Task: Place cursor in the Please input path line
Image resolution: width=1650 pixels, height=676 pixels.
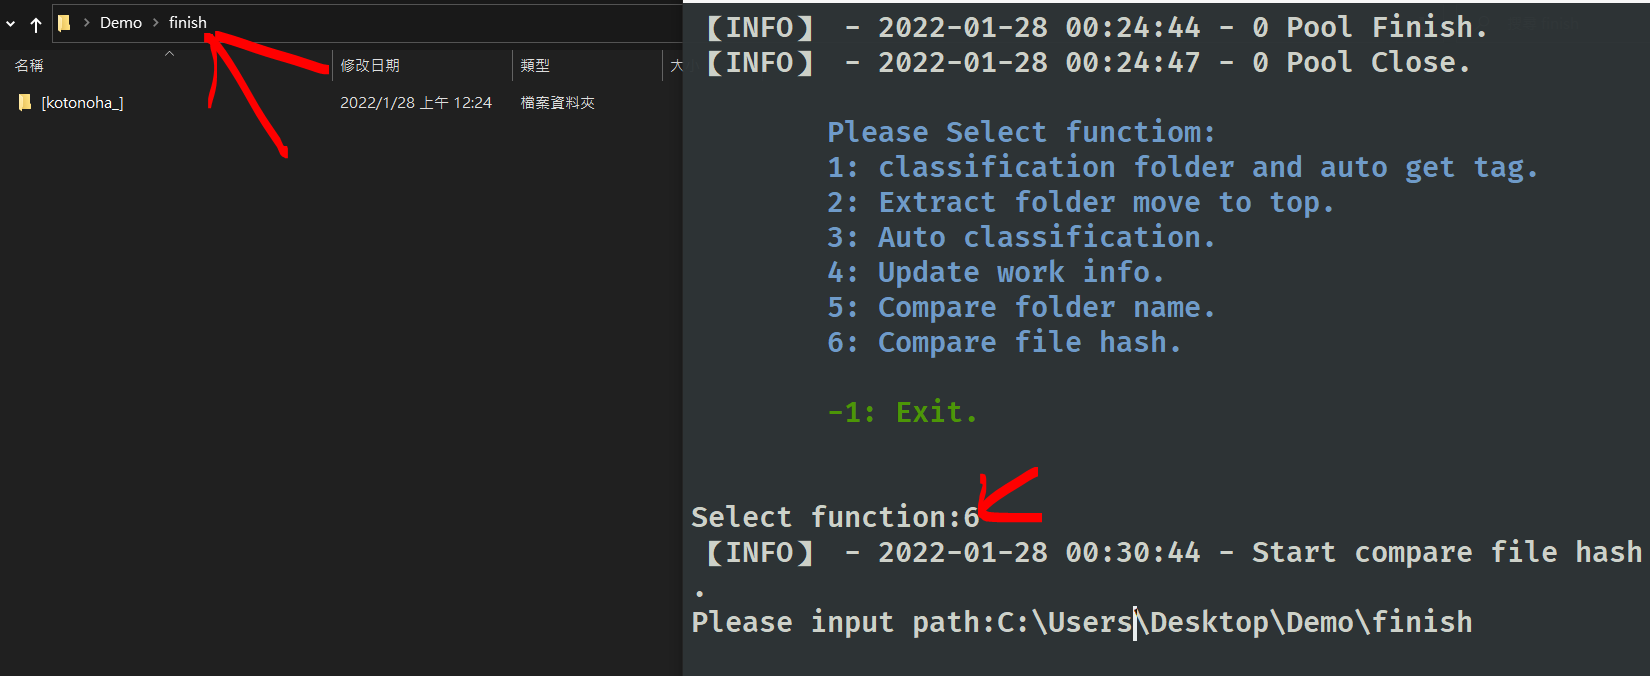Action: [x=1082, y=623]
